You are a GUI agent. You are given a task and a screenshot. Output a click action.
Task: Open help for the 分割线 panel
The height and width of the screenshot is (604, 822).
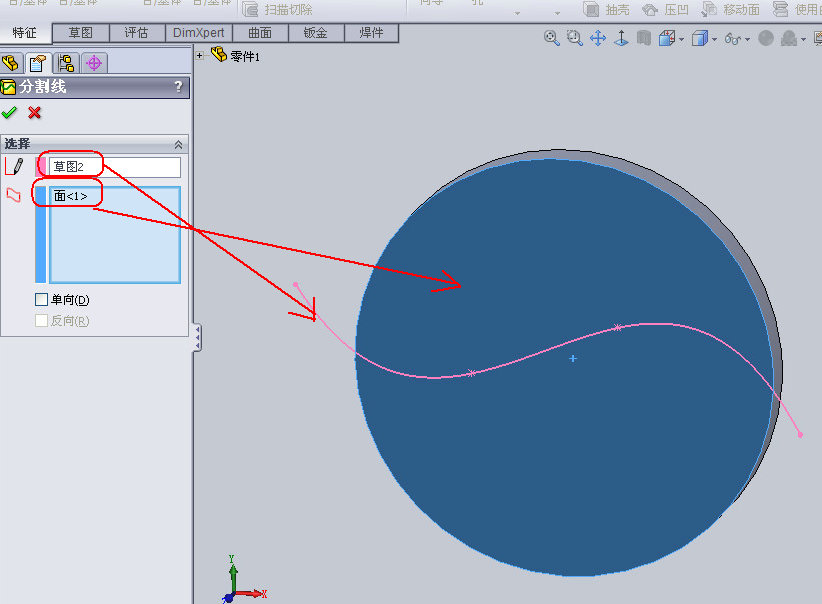178,87
